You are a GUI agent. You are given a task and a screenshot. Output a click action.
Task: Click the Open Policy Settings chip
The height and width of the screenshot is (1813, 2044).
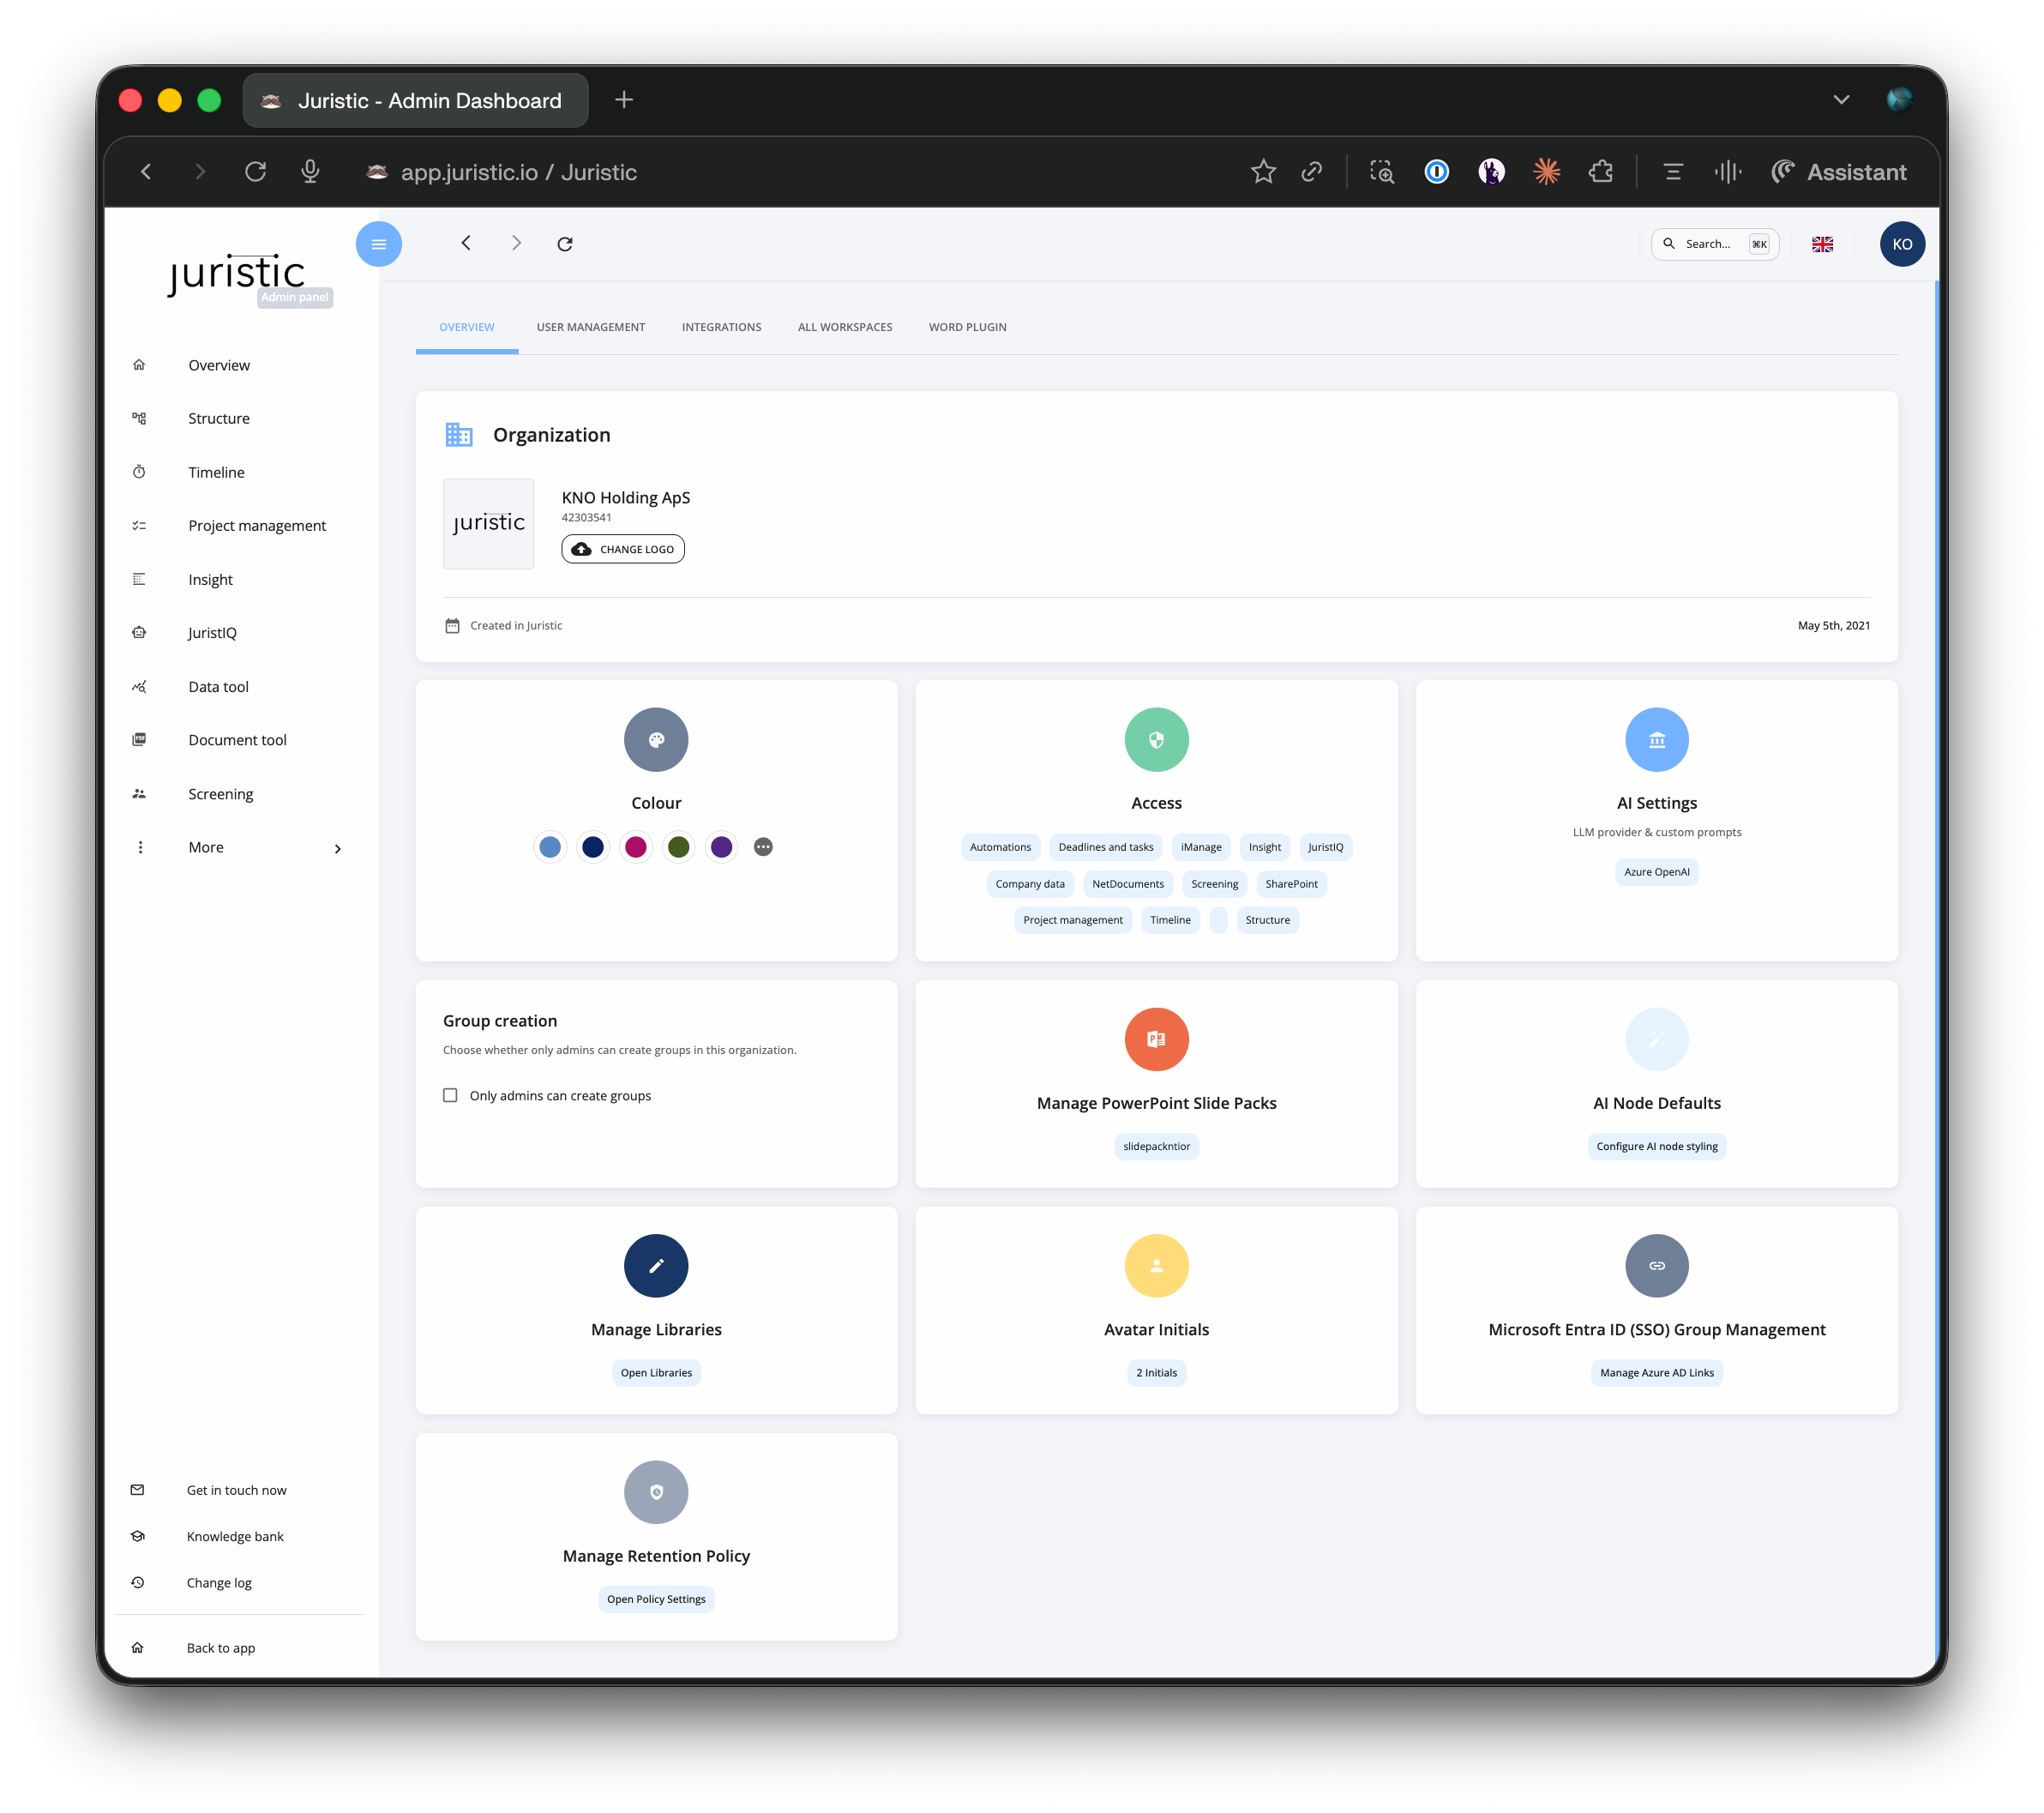click(656, 1599)
